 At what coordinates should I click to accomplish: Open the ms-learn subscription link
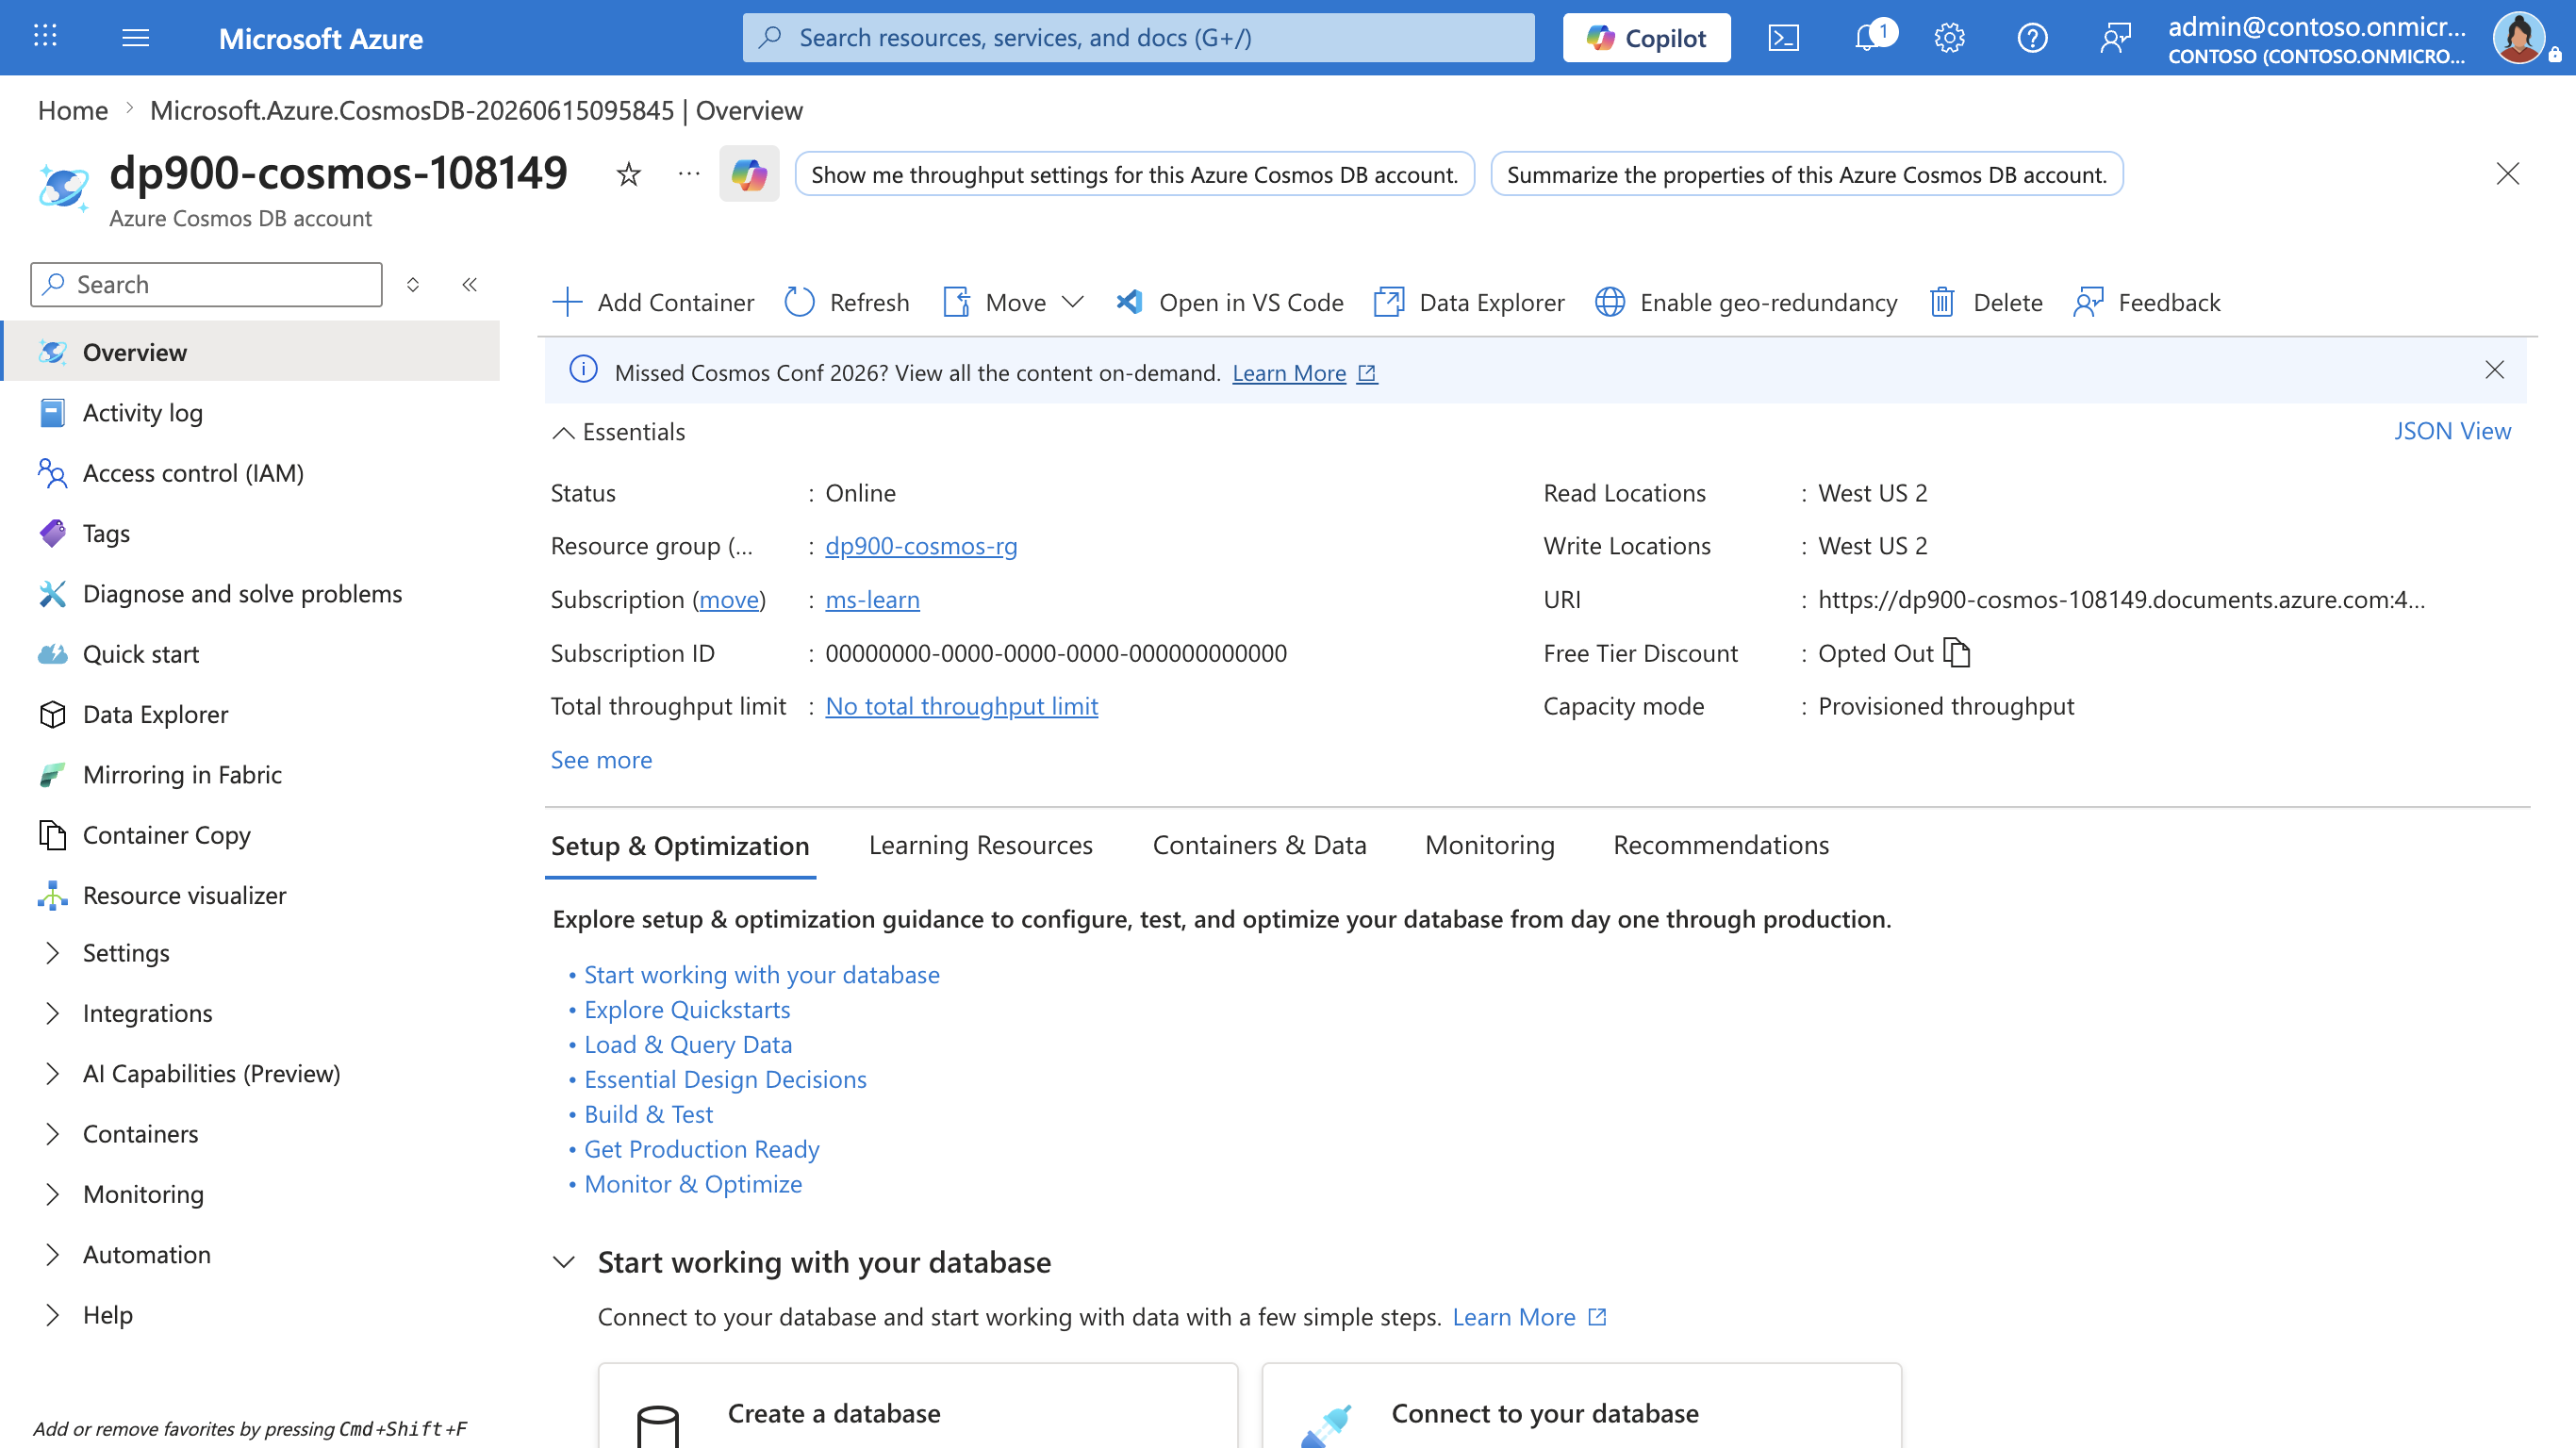[x=872, y=599]
